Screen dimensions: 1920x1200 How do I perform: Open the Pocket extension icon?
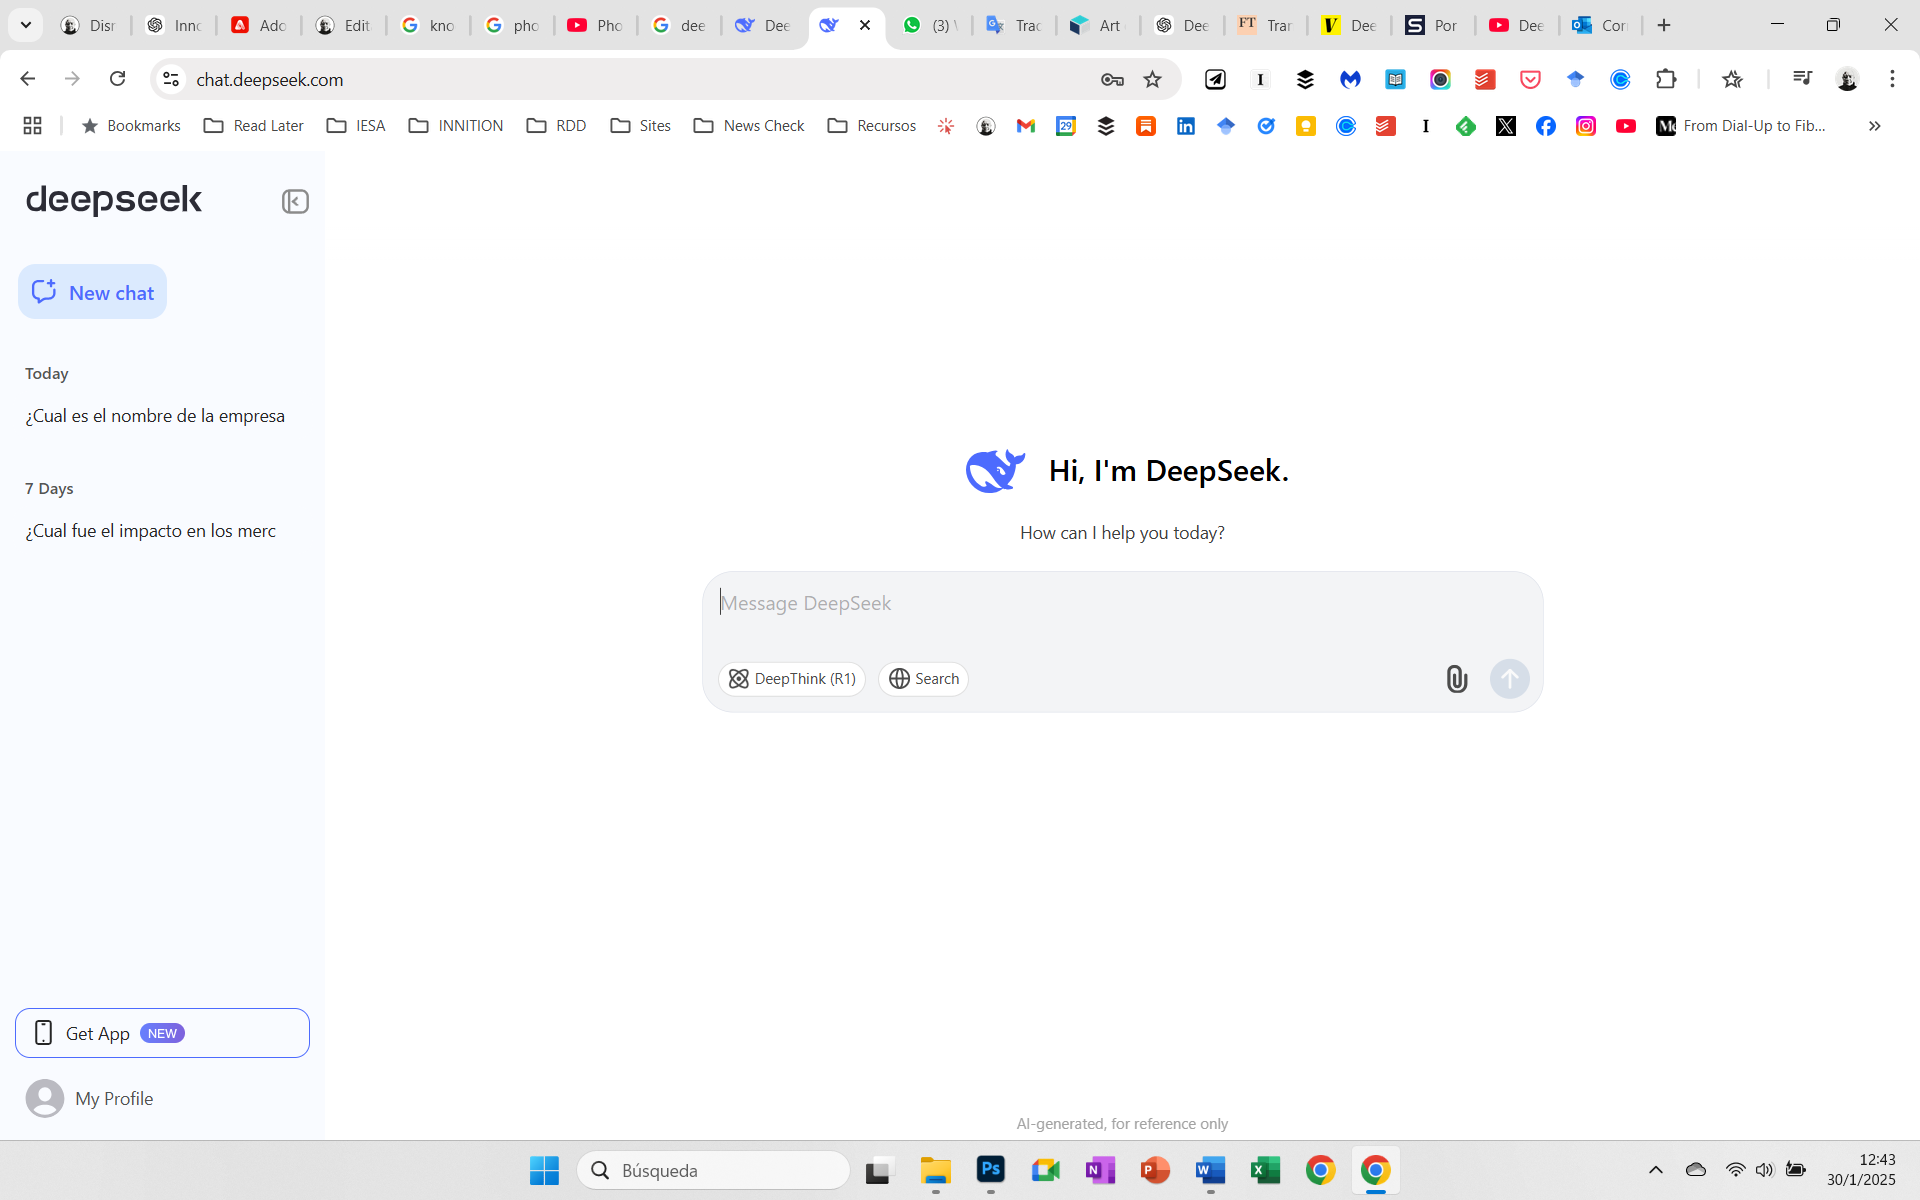click(x=1530, y=79)
